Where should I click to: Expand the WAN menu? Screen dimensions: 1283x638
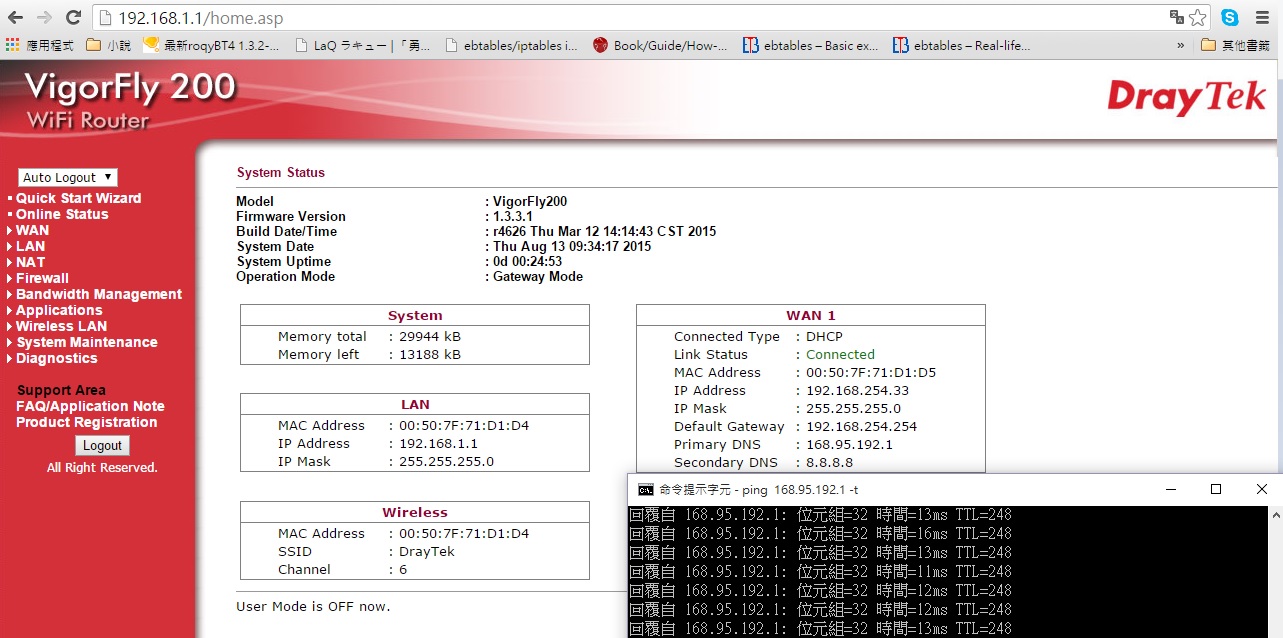pyautogui.click(x=32, y=230)
